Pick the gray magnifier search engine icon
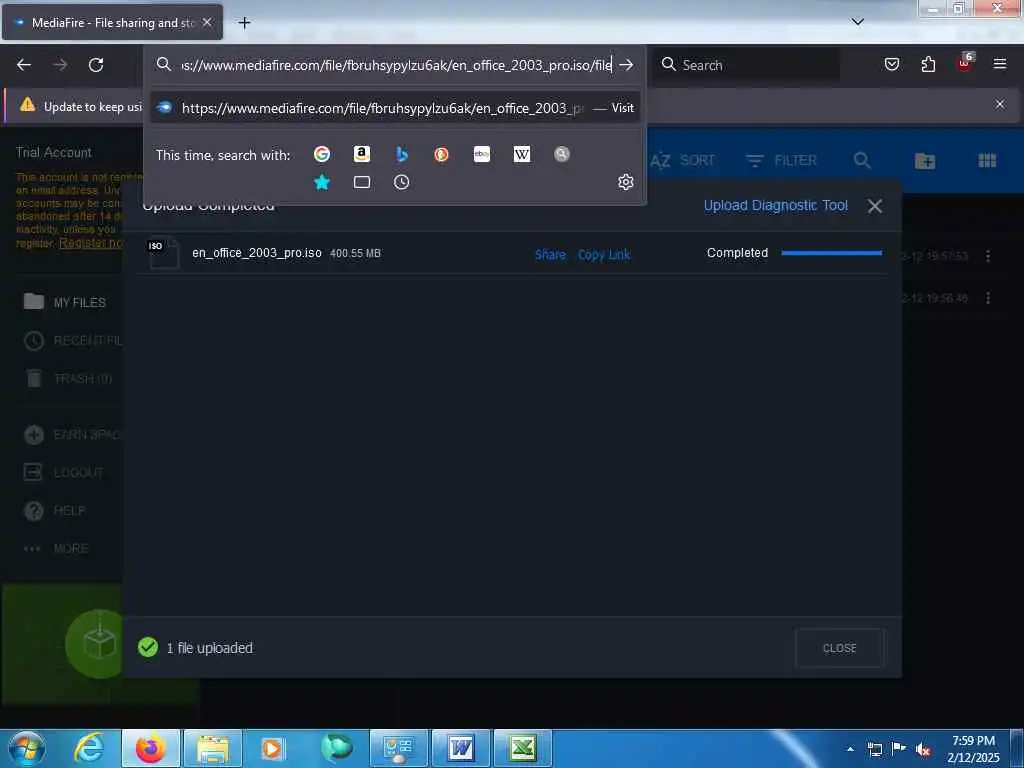The image size is (1024, 768). 562,154
